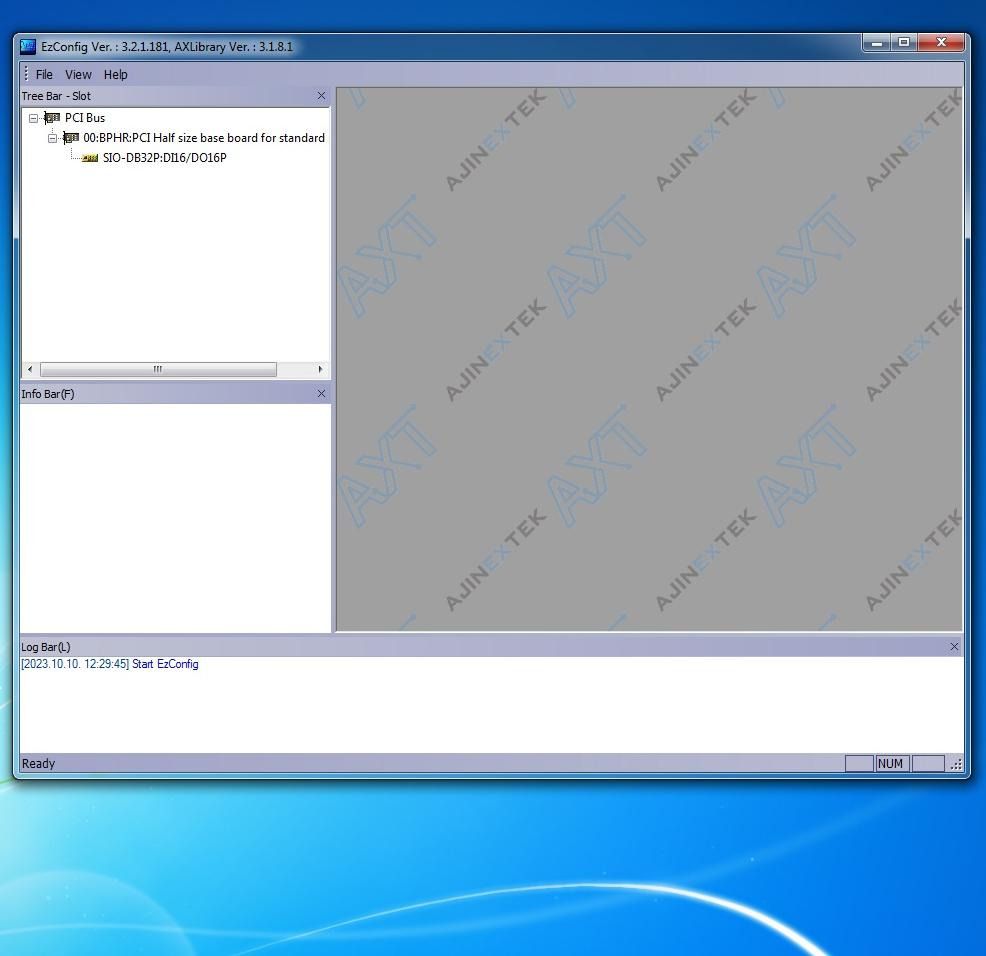Open the View menu
986x956 pixels.
78,75
